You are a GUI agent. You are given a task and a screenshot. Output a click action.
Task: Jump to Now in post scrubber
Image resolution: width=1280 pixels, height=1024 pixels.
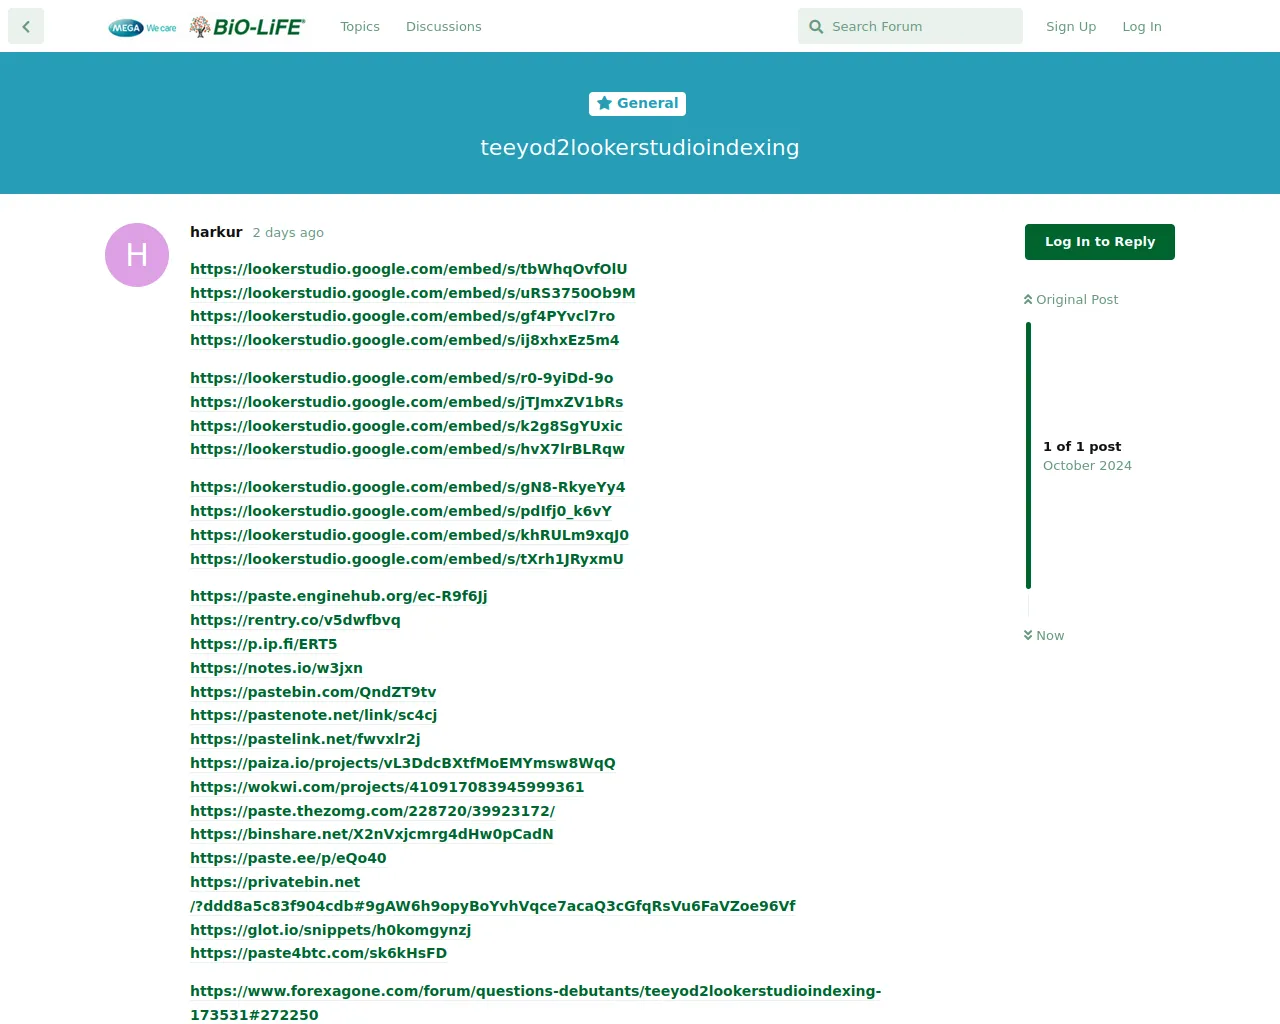click(x=1044, y=635)
